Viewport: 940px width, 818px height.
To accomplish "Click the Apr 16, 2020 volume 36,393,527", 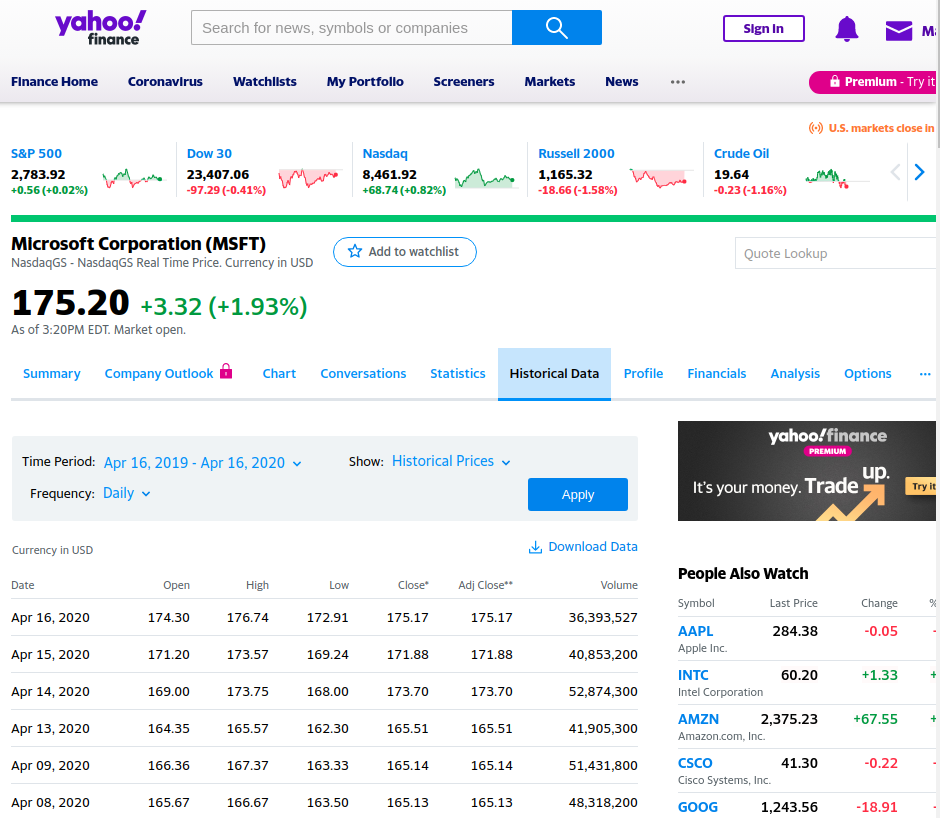I will [x=603, y=618].
